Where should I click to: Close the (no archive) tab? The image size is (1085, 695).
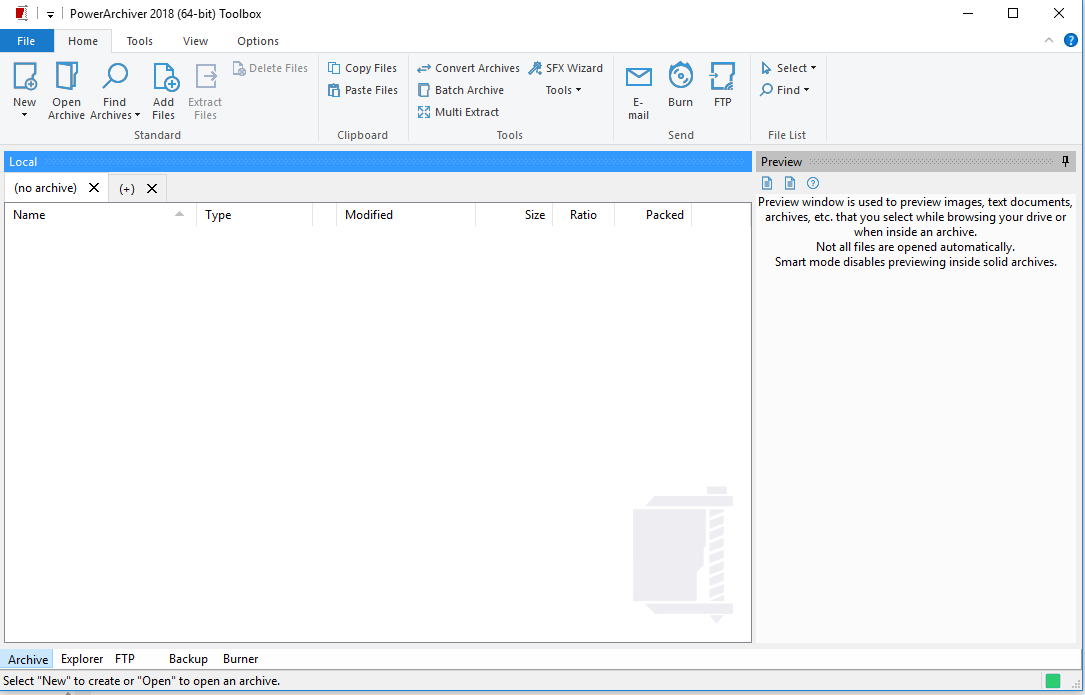click(x=94, y=188)
